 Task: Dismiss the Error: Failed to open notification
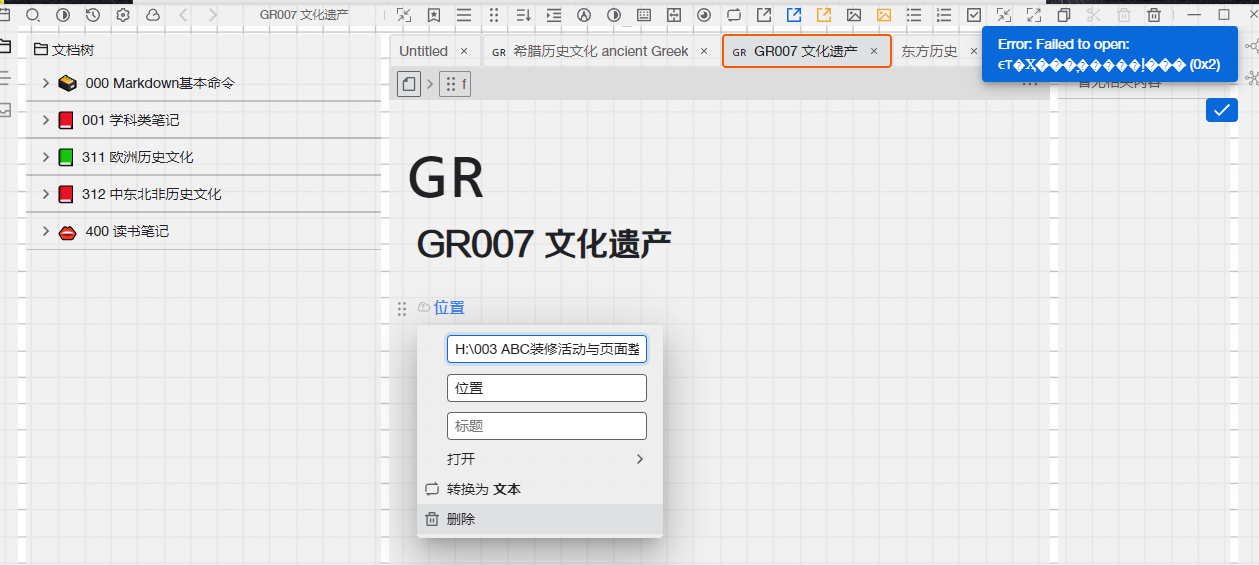pos(1109,54)
